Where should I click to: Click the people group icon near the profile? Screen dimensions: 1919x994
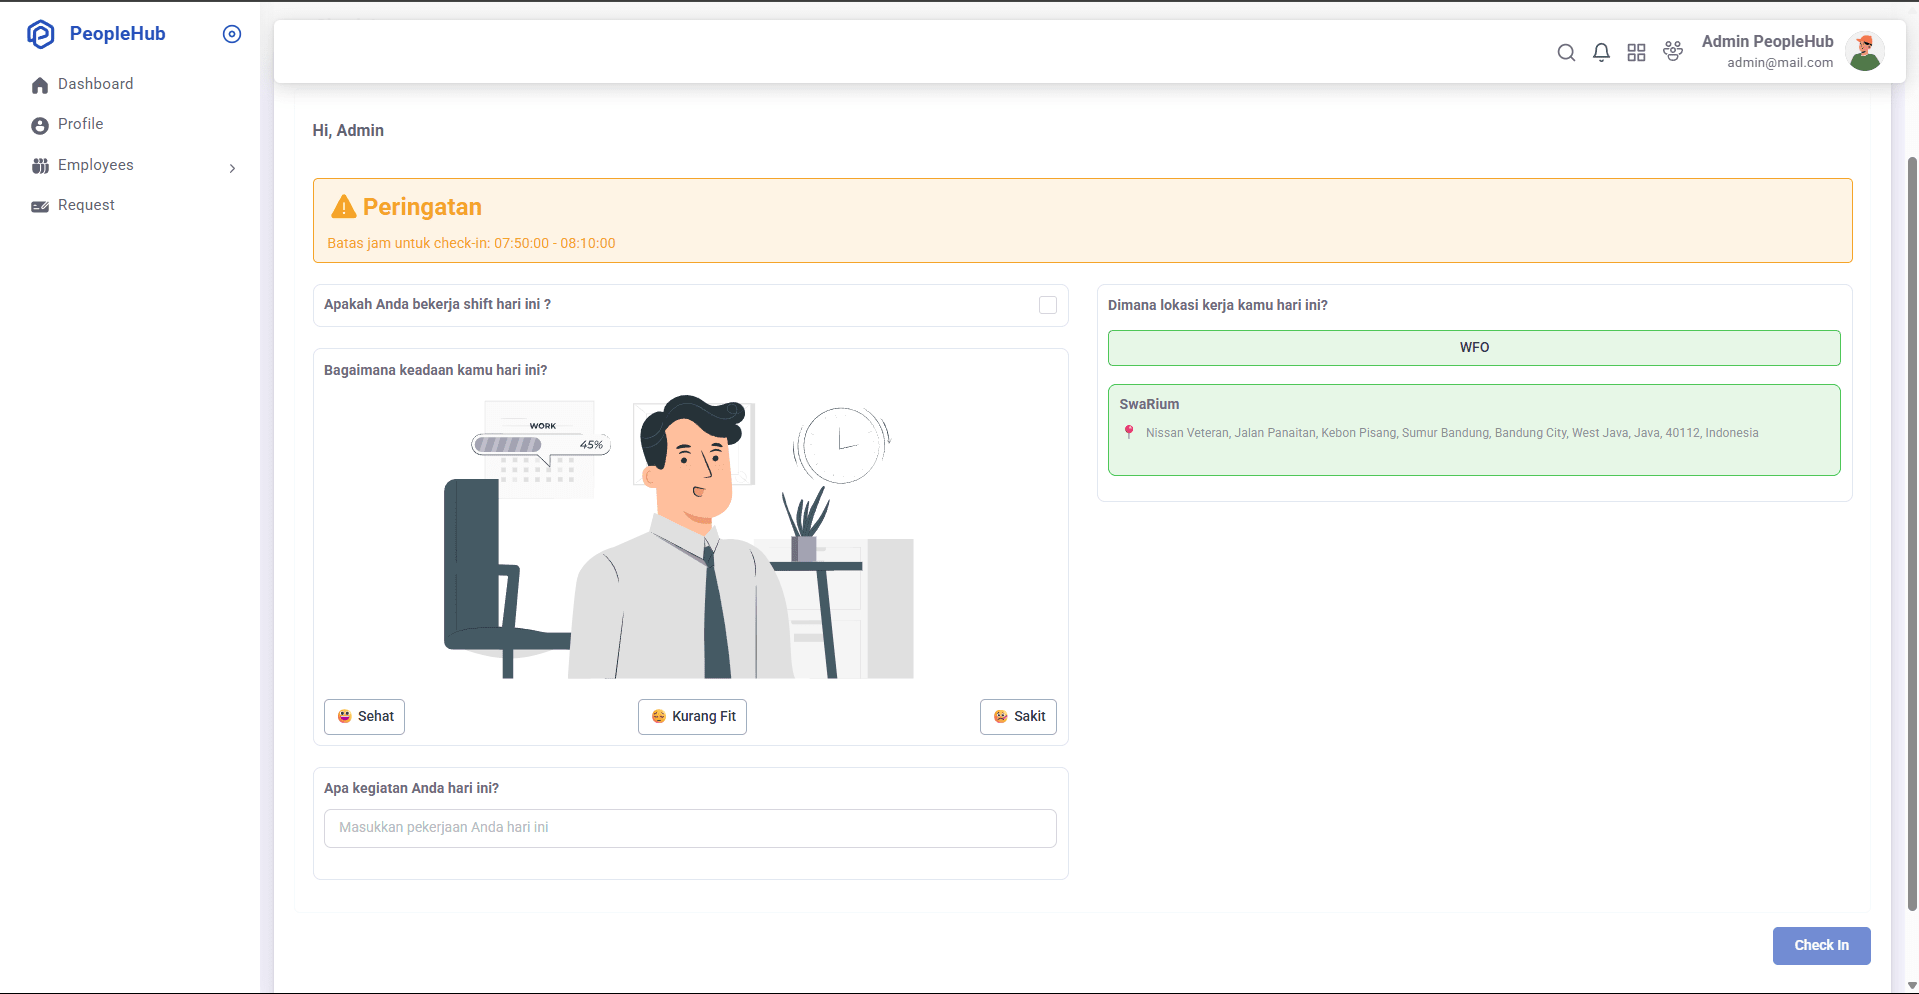coord(1673,52)
